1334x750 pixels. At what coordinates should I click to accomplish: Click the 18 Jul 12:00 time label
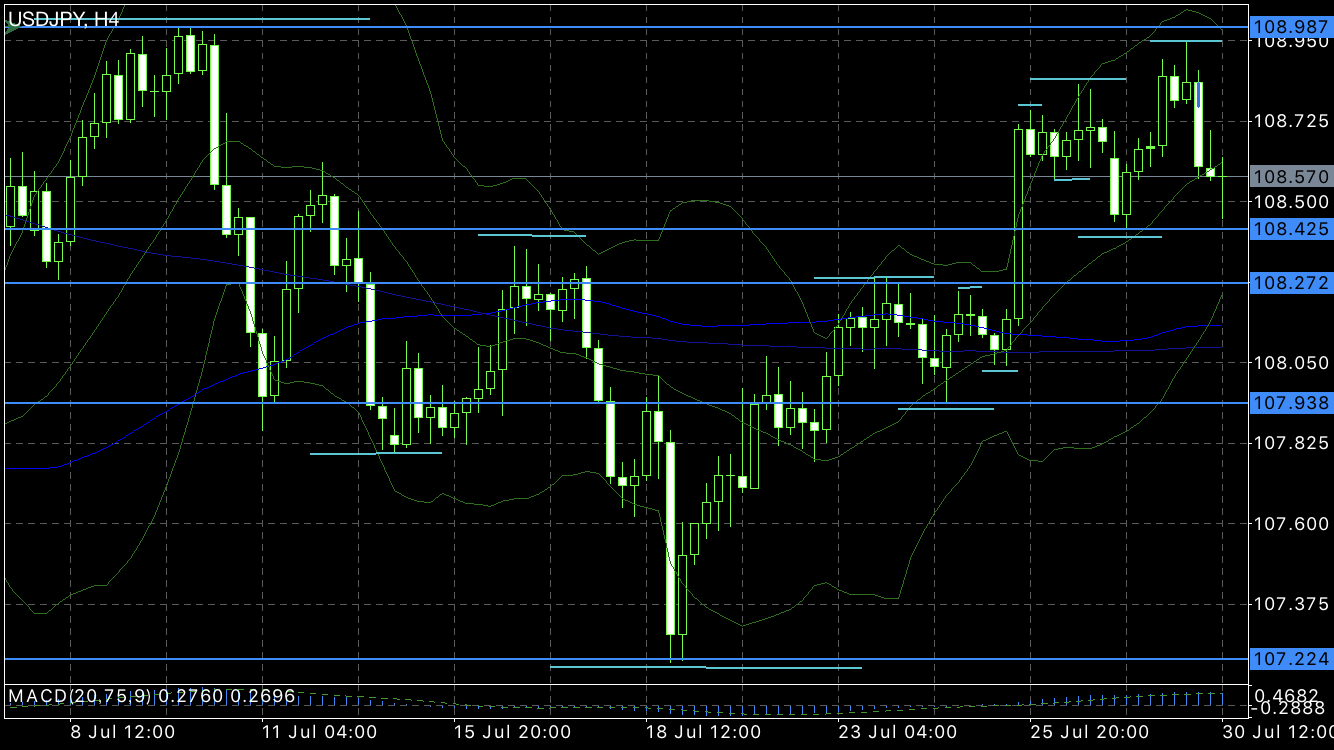tap(704, 732)
